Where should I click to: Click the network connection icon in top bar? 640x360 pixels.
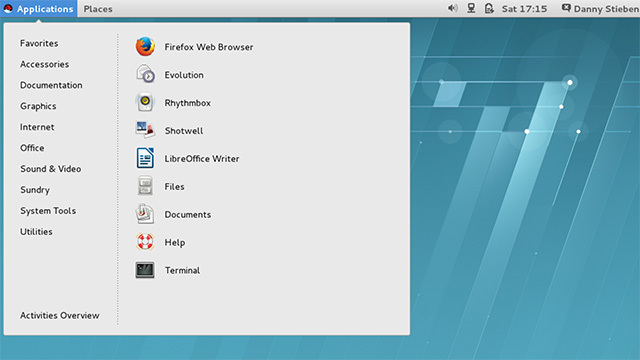(x=471, y=8)
